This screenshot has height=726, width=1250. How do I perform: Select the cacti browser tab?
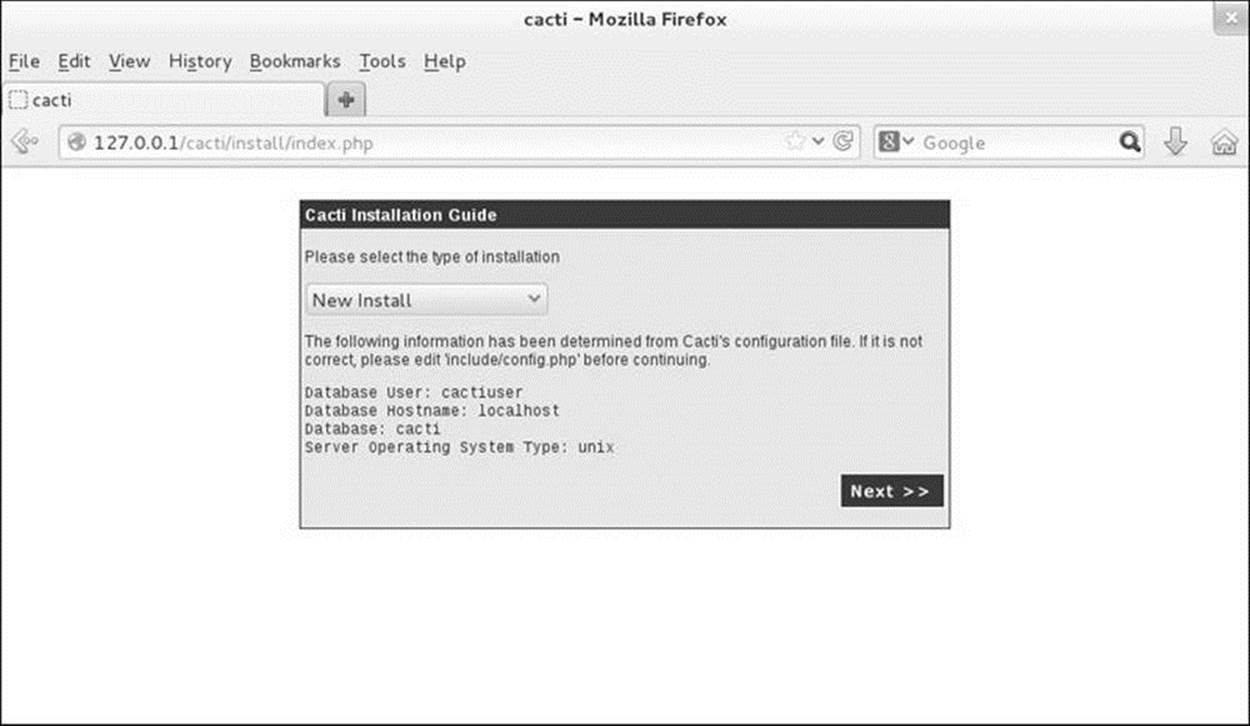point(165,100)
